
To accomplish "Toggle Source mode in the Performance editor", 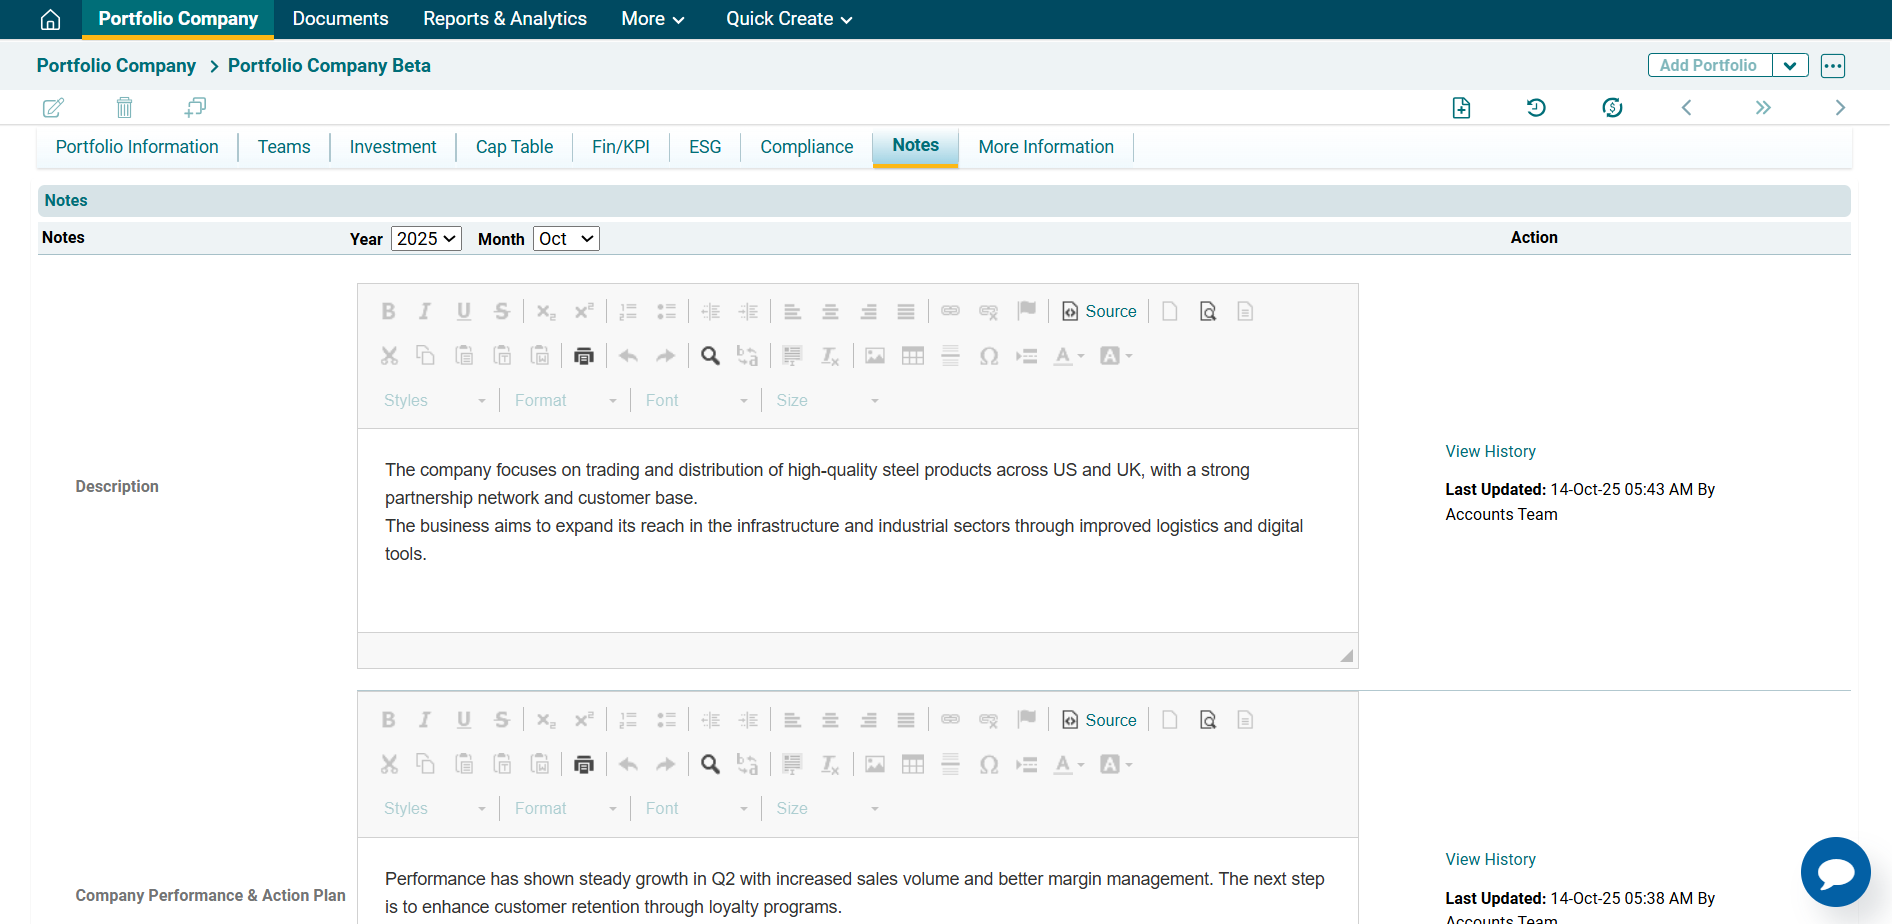I will coord(1099,720).
